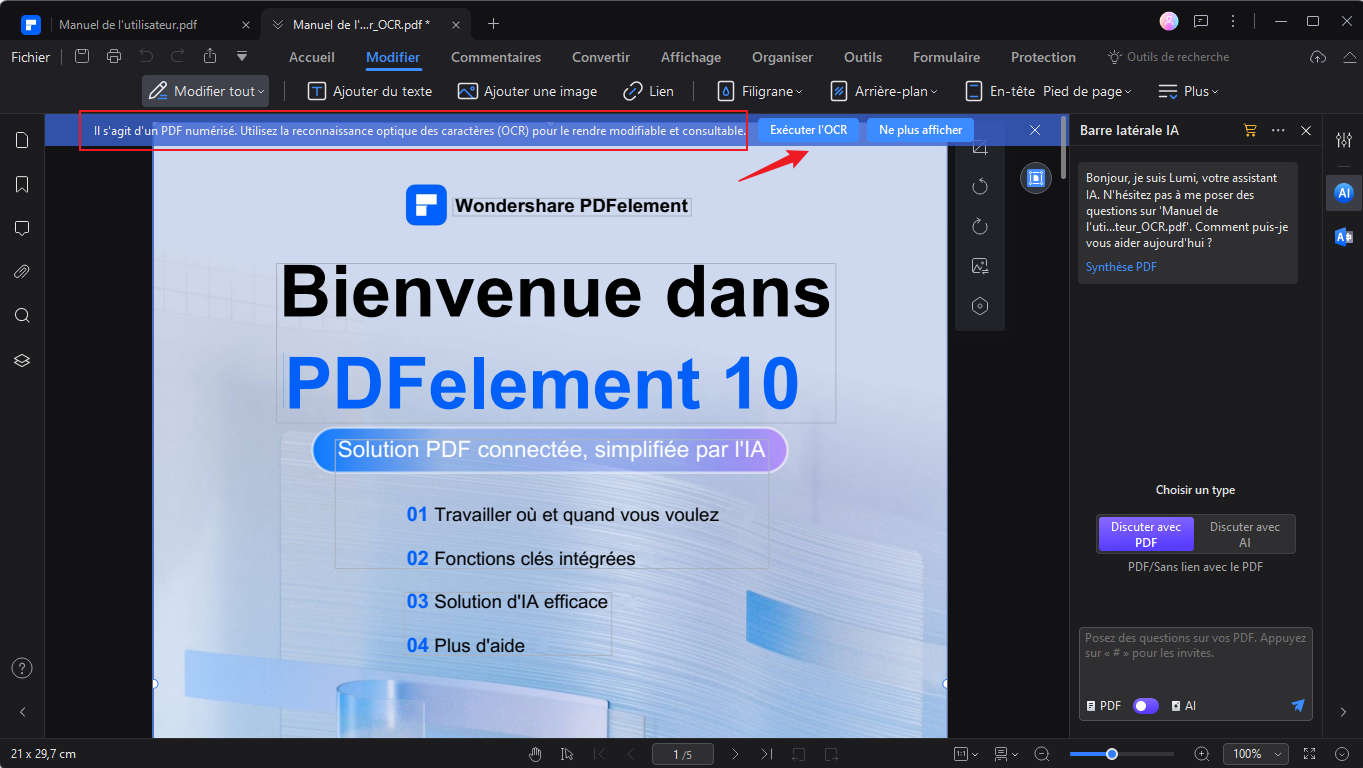The image size is (1363, 768).
Task: Open the attachments paperclip panel icon
Action: click(x=22, y=271)
